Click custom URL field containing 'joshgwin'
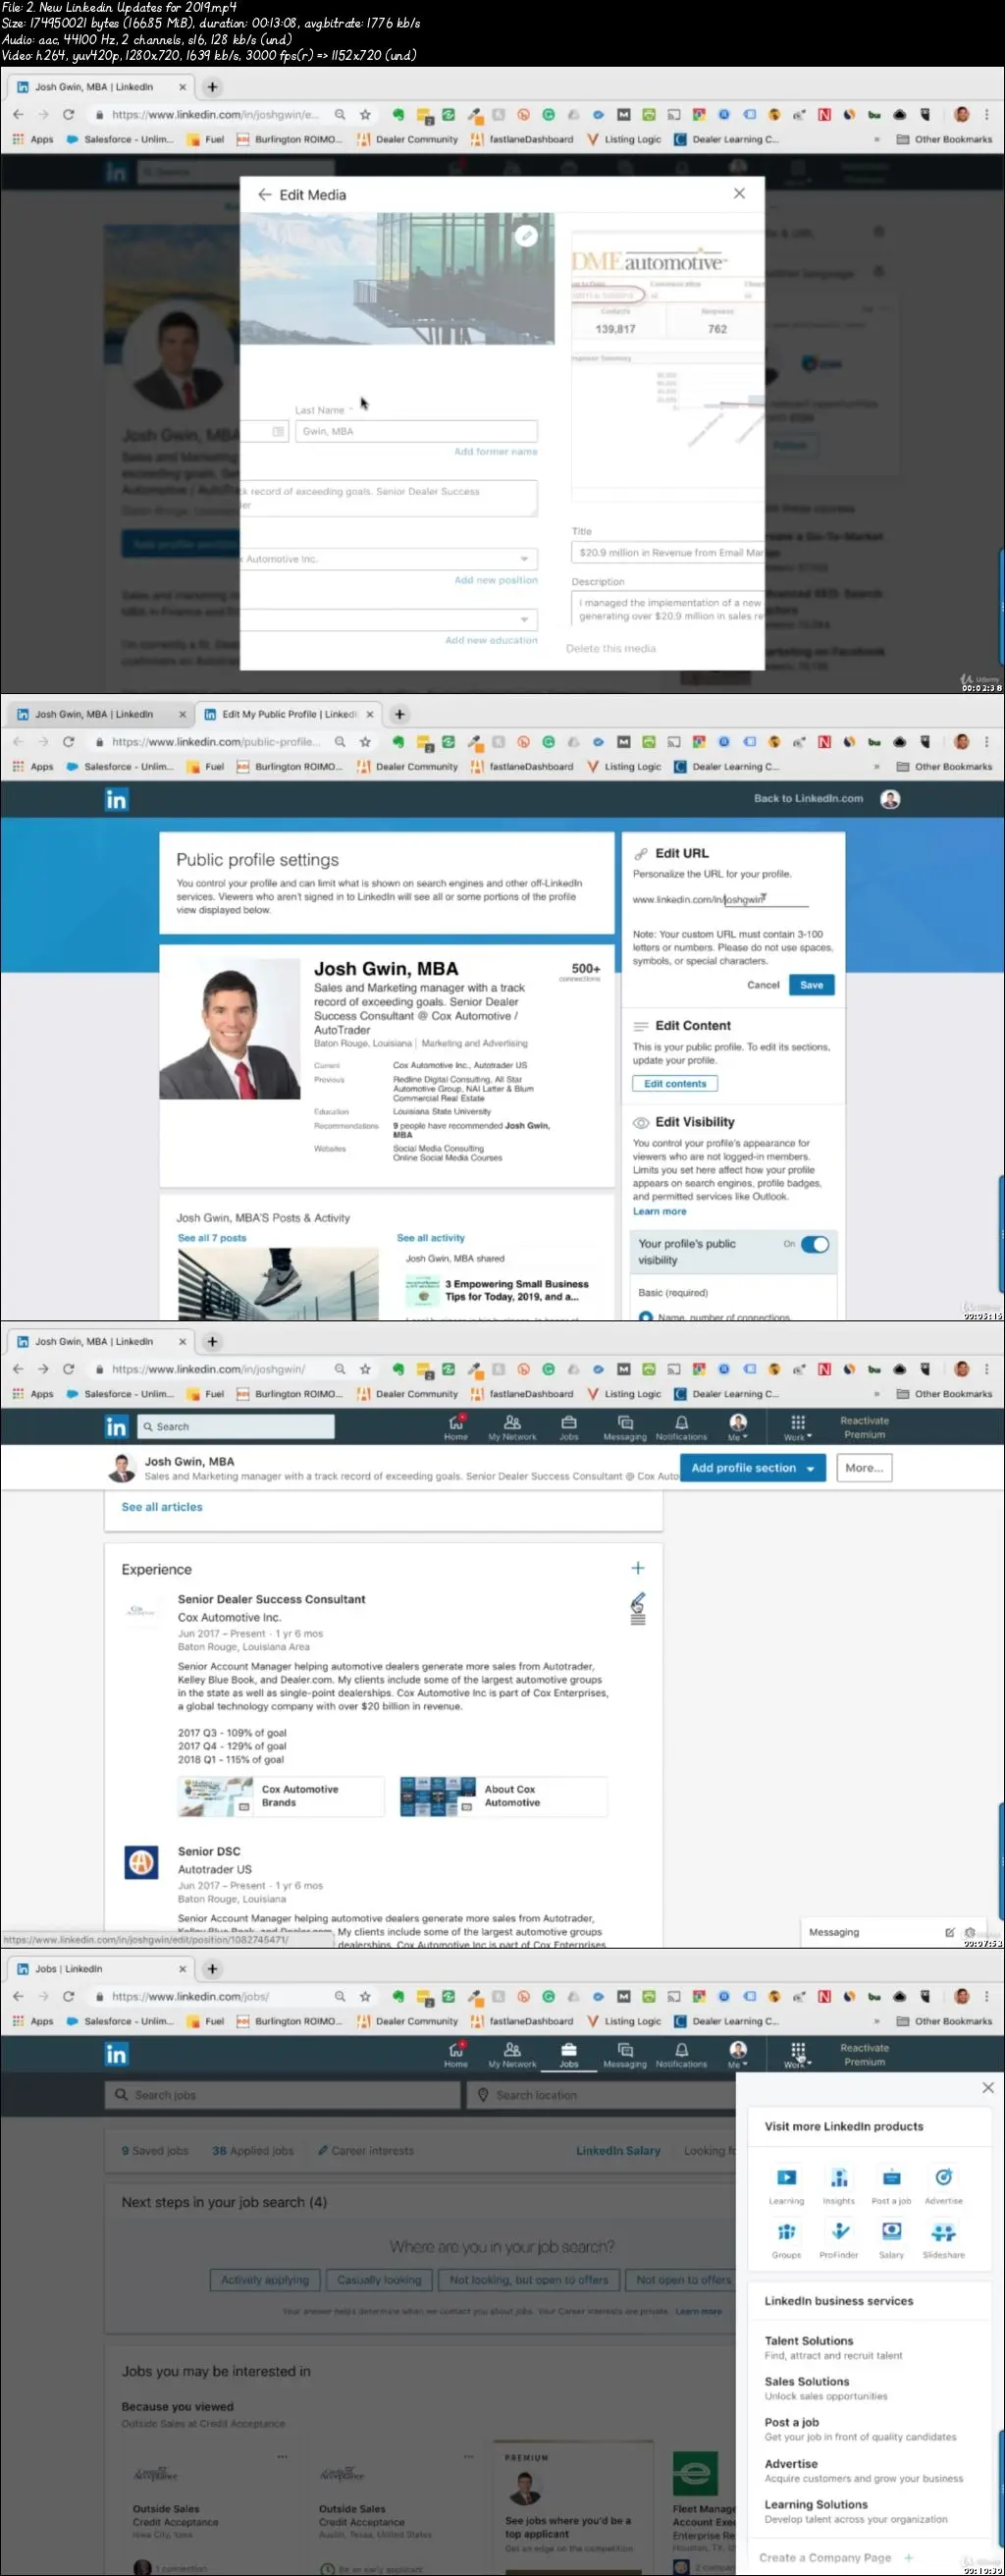 click(765, 899)
